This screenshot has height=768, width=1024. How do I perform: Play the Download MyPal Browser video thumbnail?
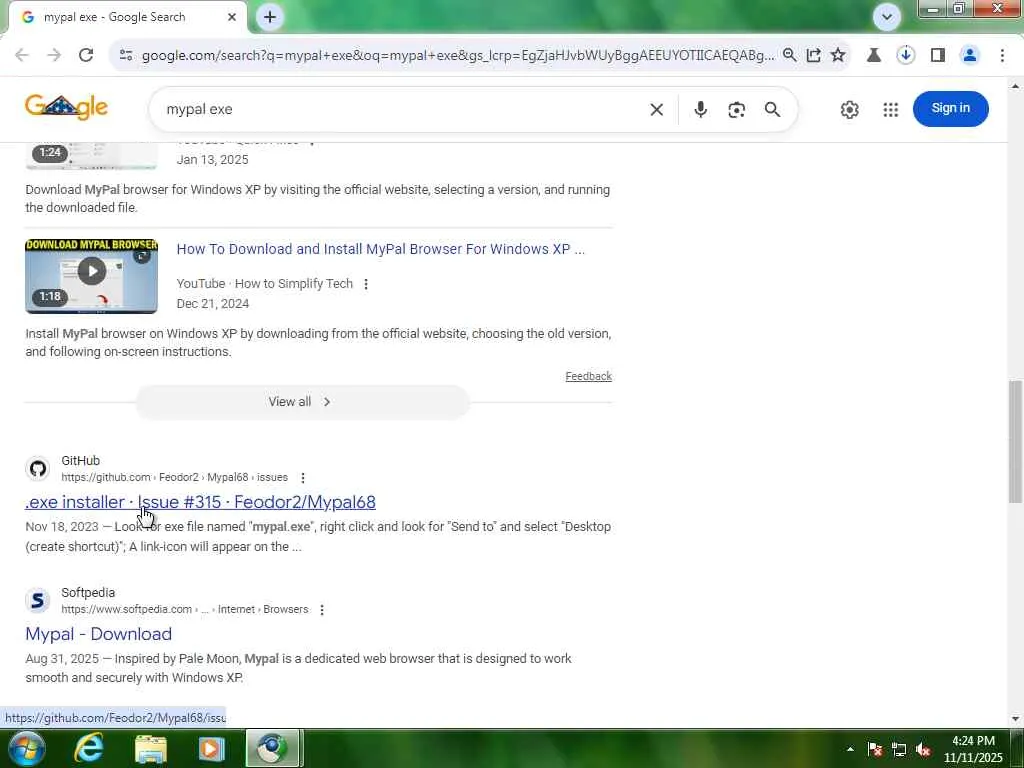pos(91,276)
